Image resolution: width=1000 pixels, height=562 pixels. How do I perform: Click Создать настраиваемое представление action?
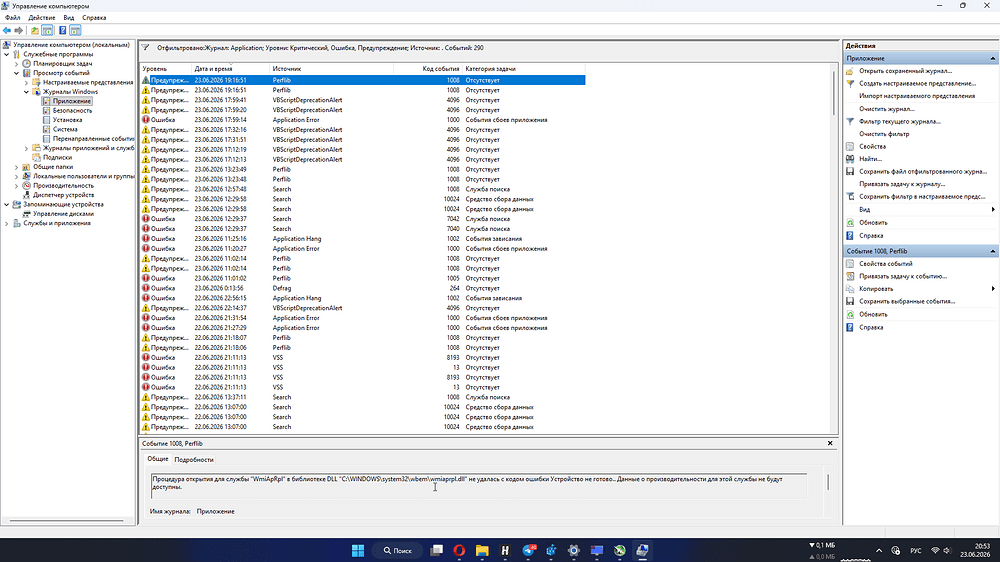click(917, 84)
